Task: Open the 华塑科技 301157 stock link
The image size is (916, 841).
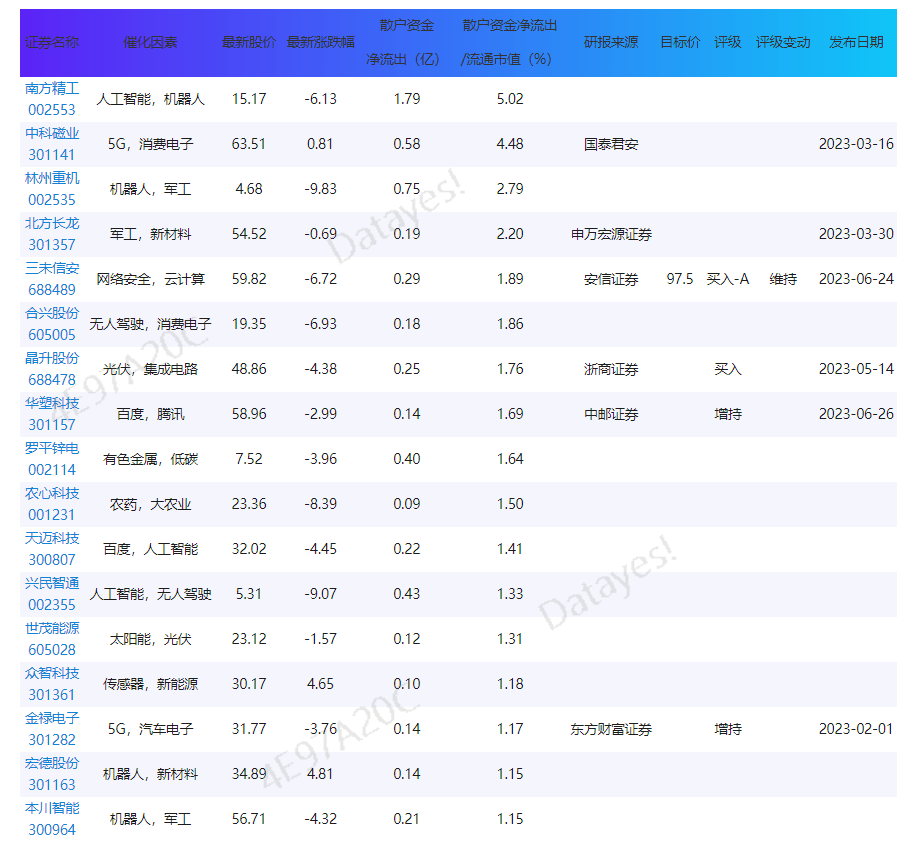Action: tap(52, 414)
